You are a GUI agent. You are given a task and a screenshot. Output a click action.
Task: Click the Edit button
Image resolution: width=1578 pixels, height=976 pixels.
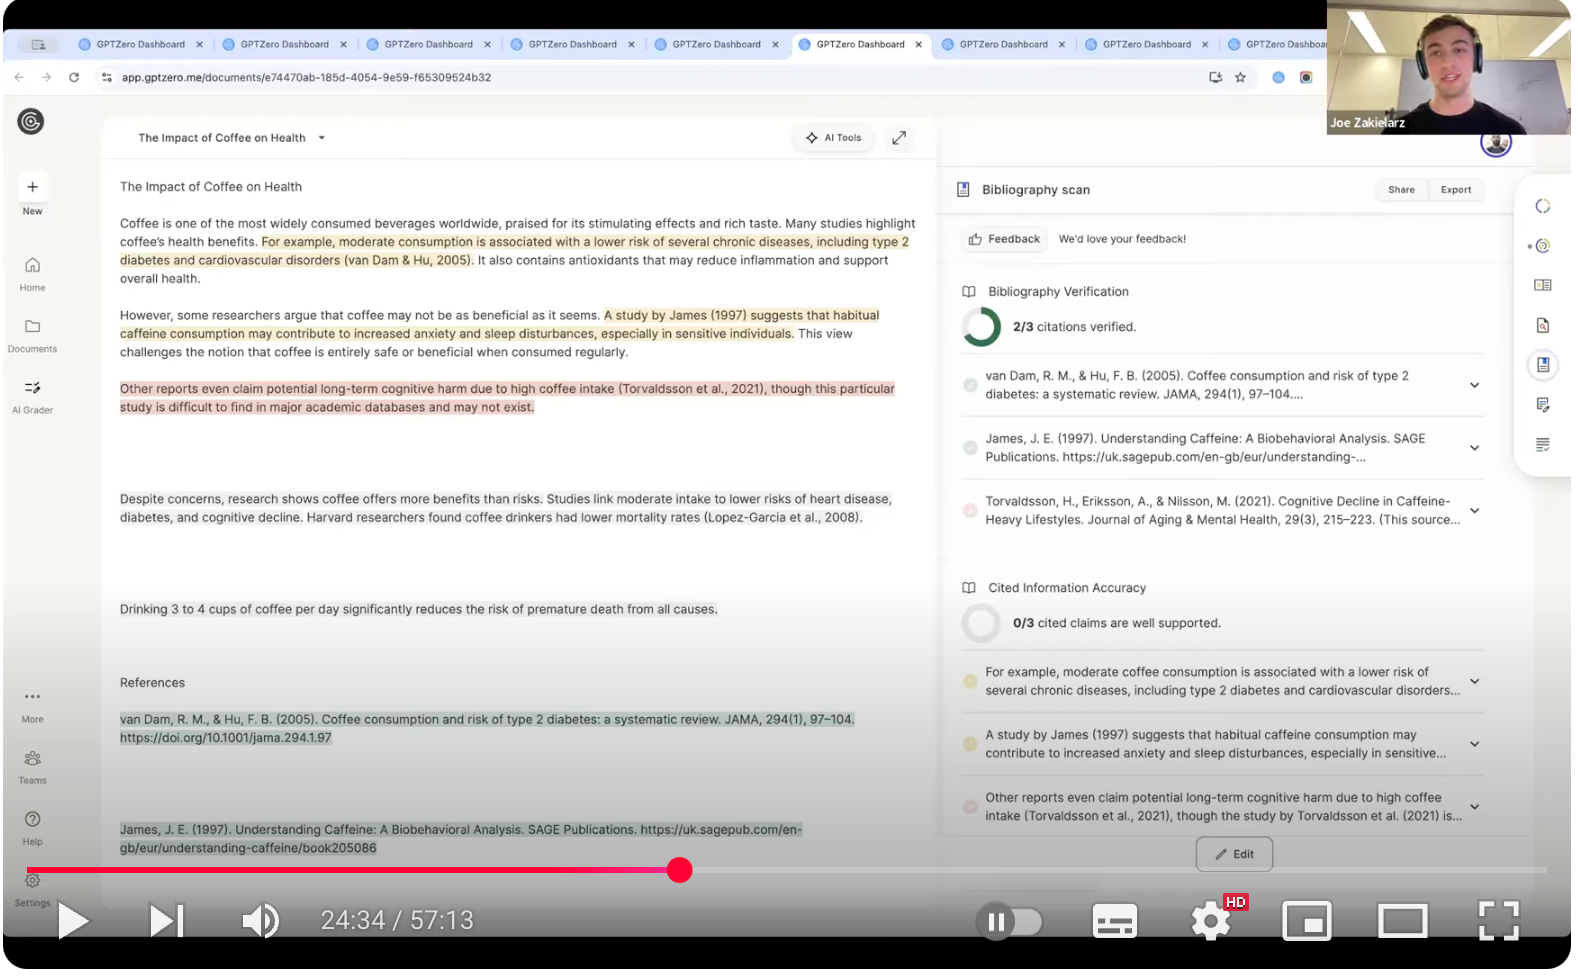coord(1234,855)
